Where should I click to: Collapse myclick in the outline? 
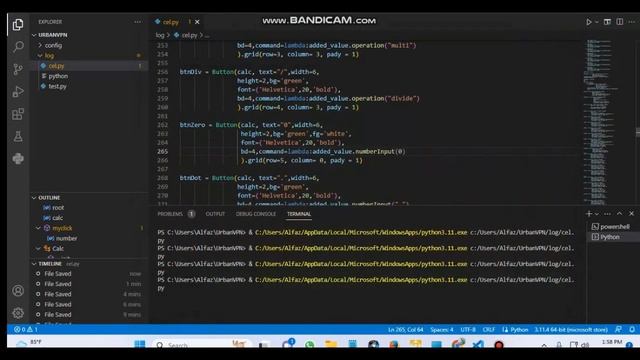click(x=39, y=228)
